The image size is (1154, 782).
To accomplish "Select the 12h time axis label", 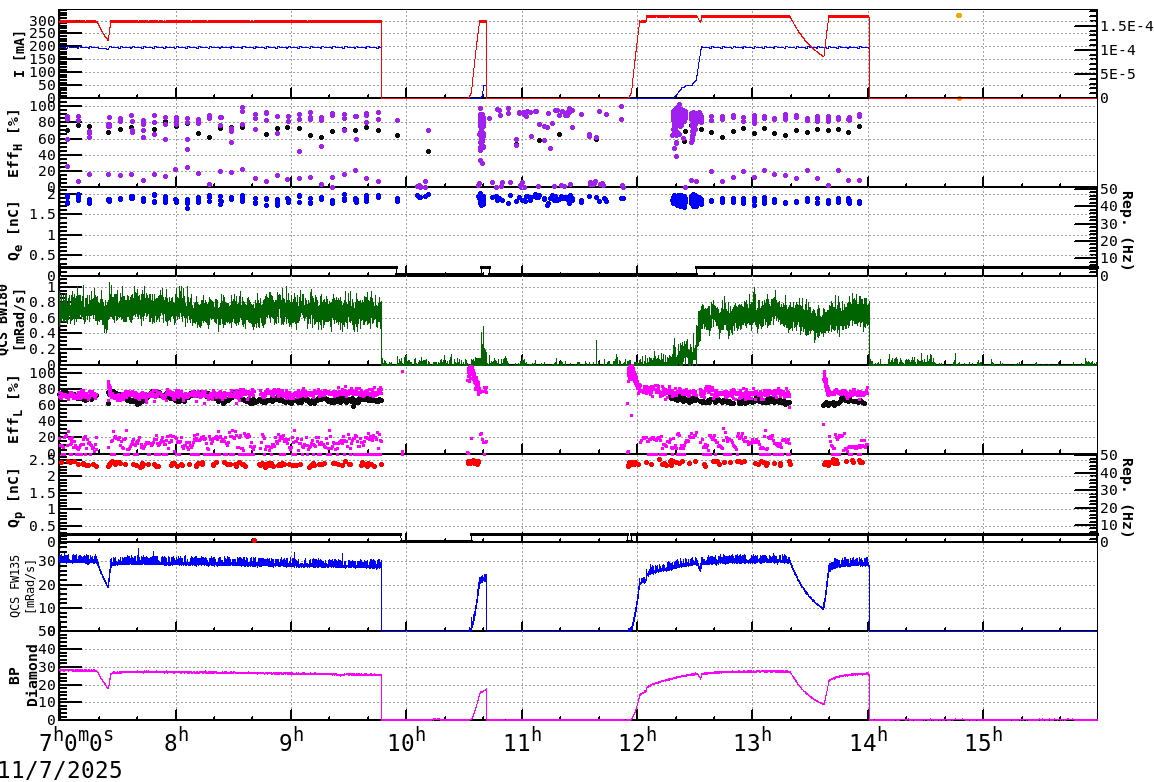I will (x=637, y=739).
